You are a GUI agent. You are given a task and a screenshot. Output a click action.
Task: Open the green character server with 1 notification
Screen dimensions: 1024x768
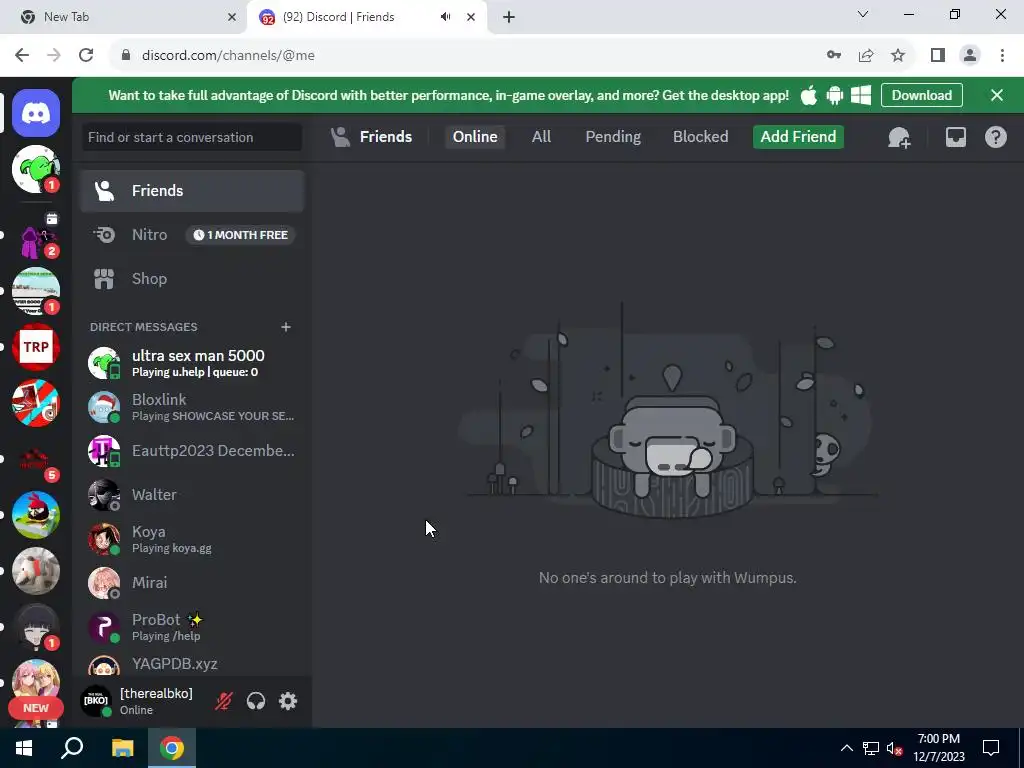[36, 169]
